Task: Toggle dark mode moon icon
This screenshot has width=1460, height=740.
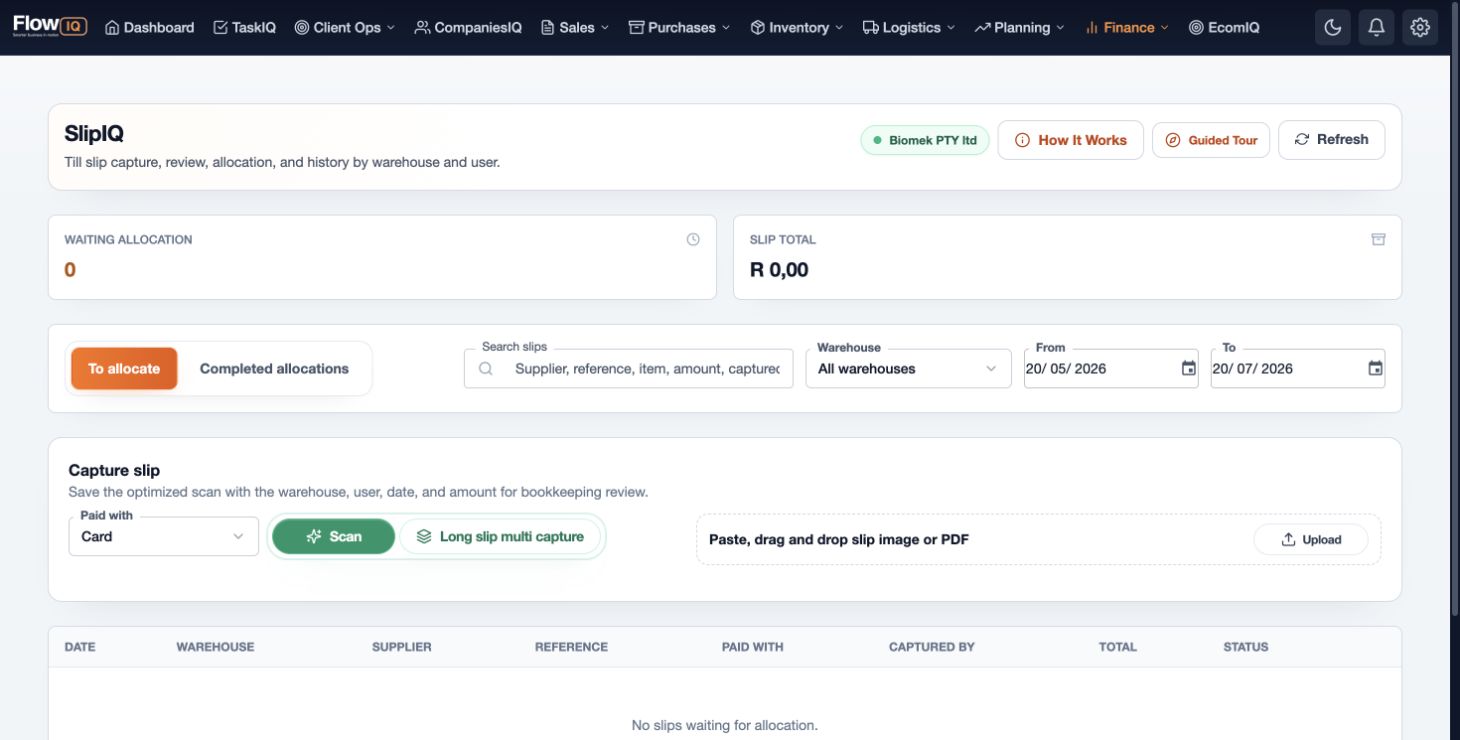Action: click(1333, 28)
